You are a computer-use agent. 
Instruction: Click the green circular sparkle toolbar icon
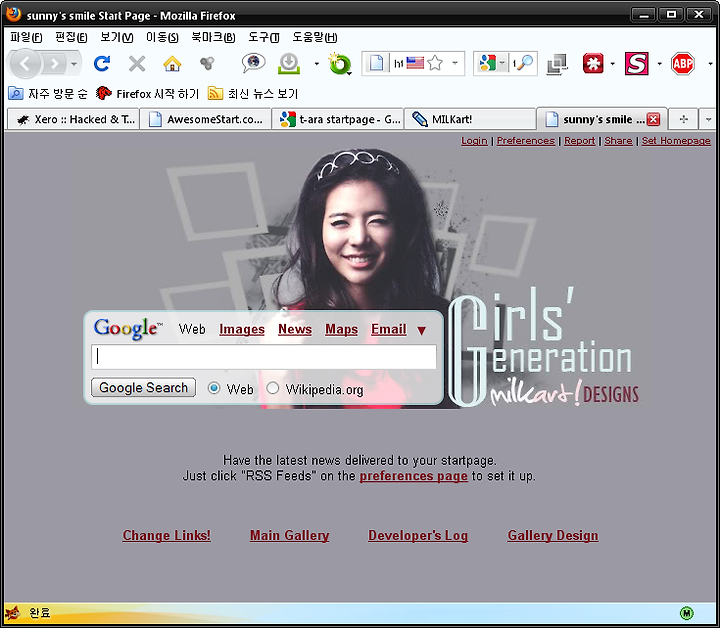tap(339, 63)
